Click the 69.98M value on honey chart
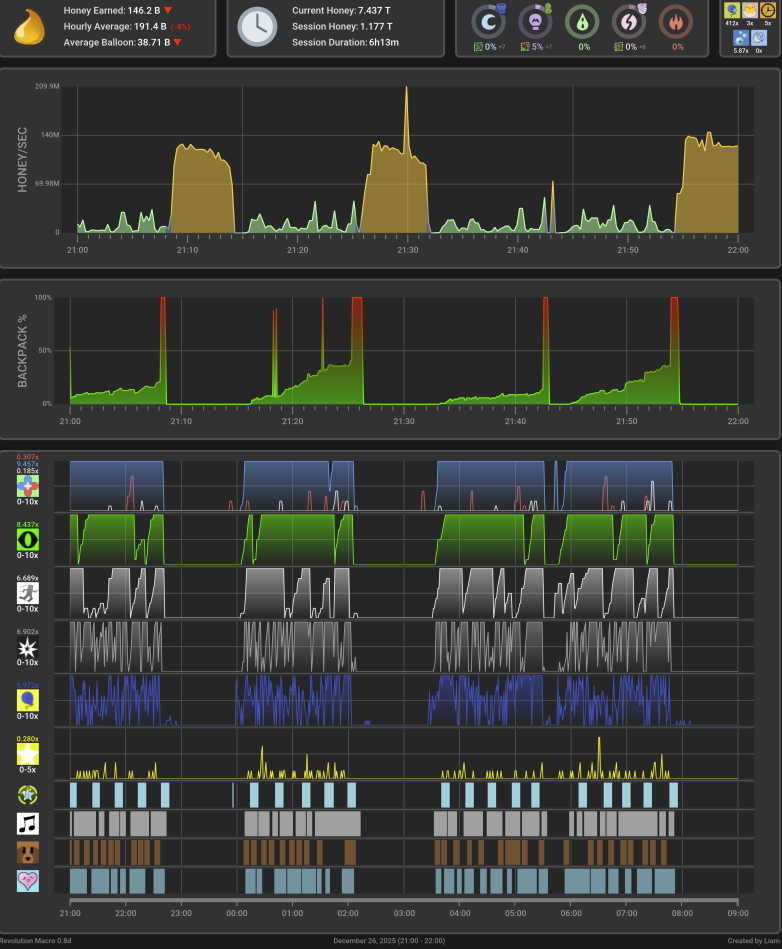Screen dimensions: 782x949 [47, 183]
